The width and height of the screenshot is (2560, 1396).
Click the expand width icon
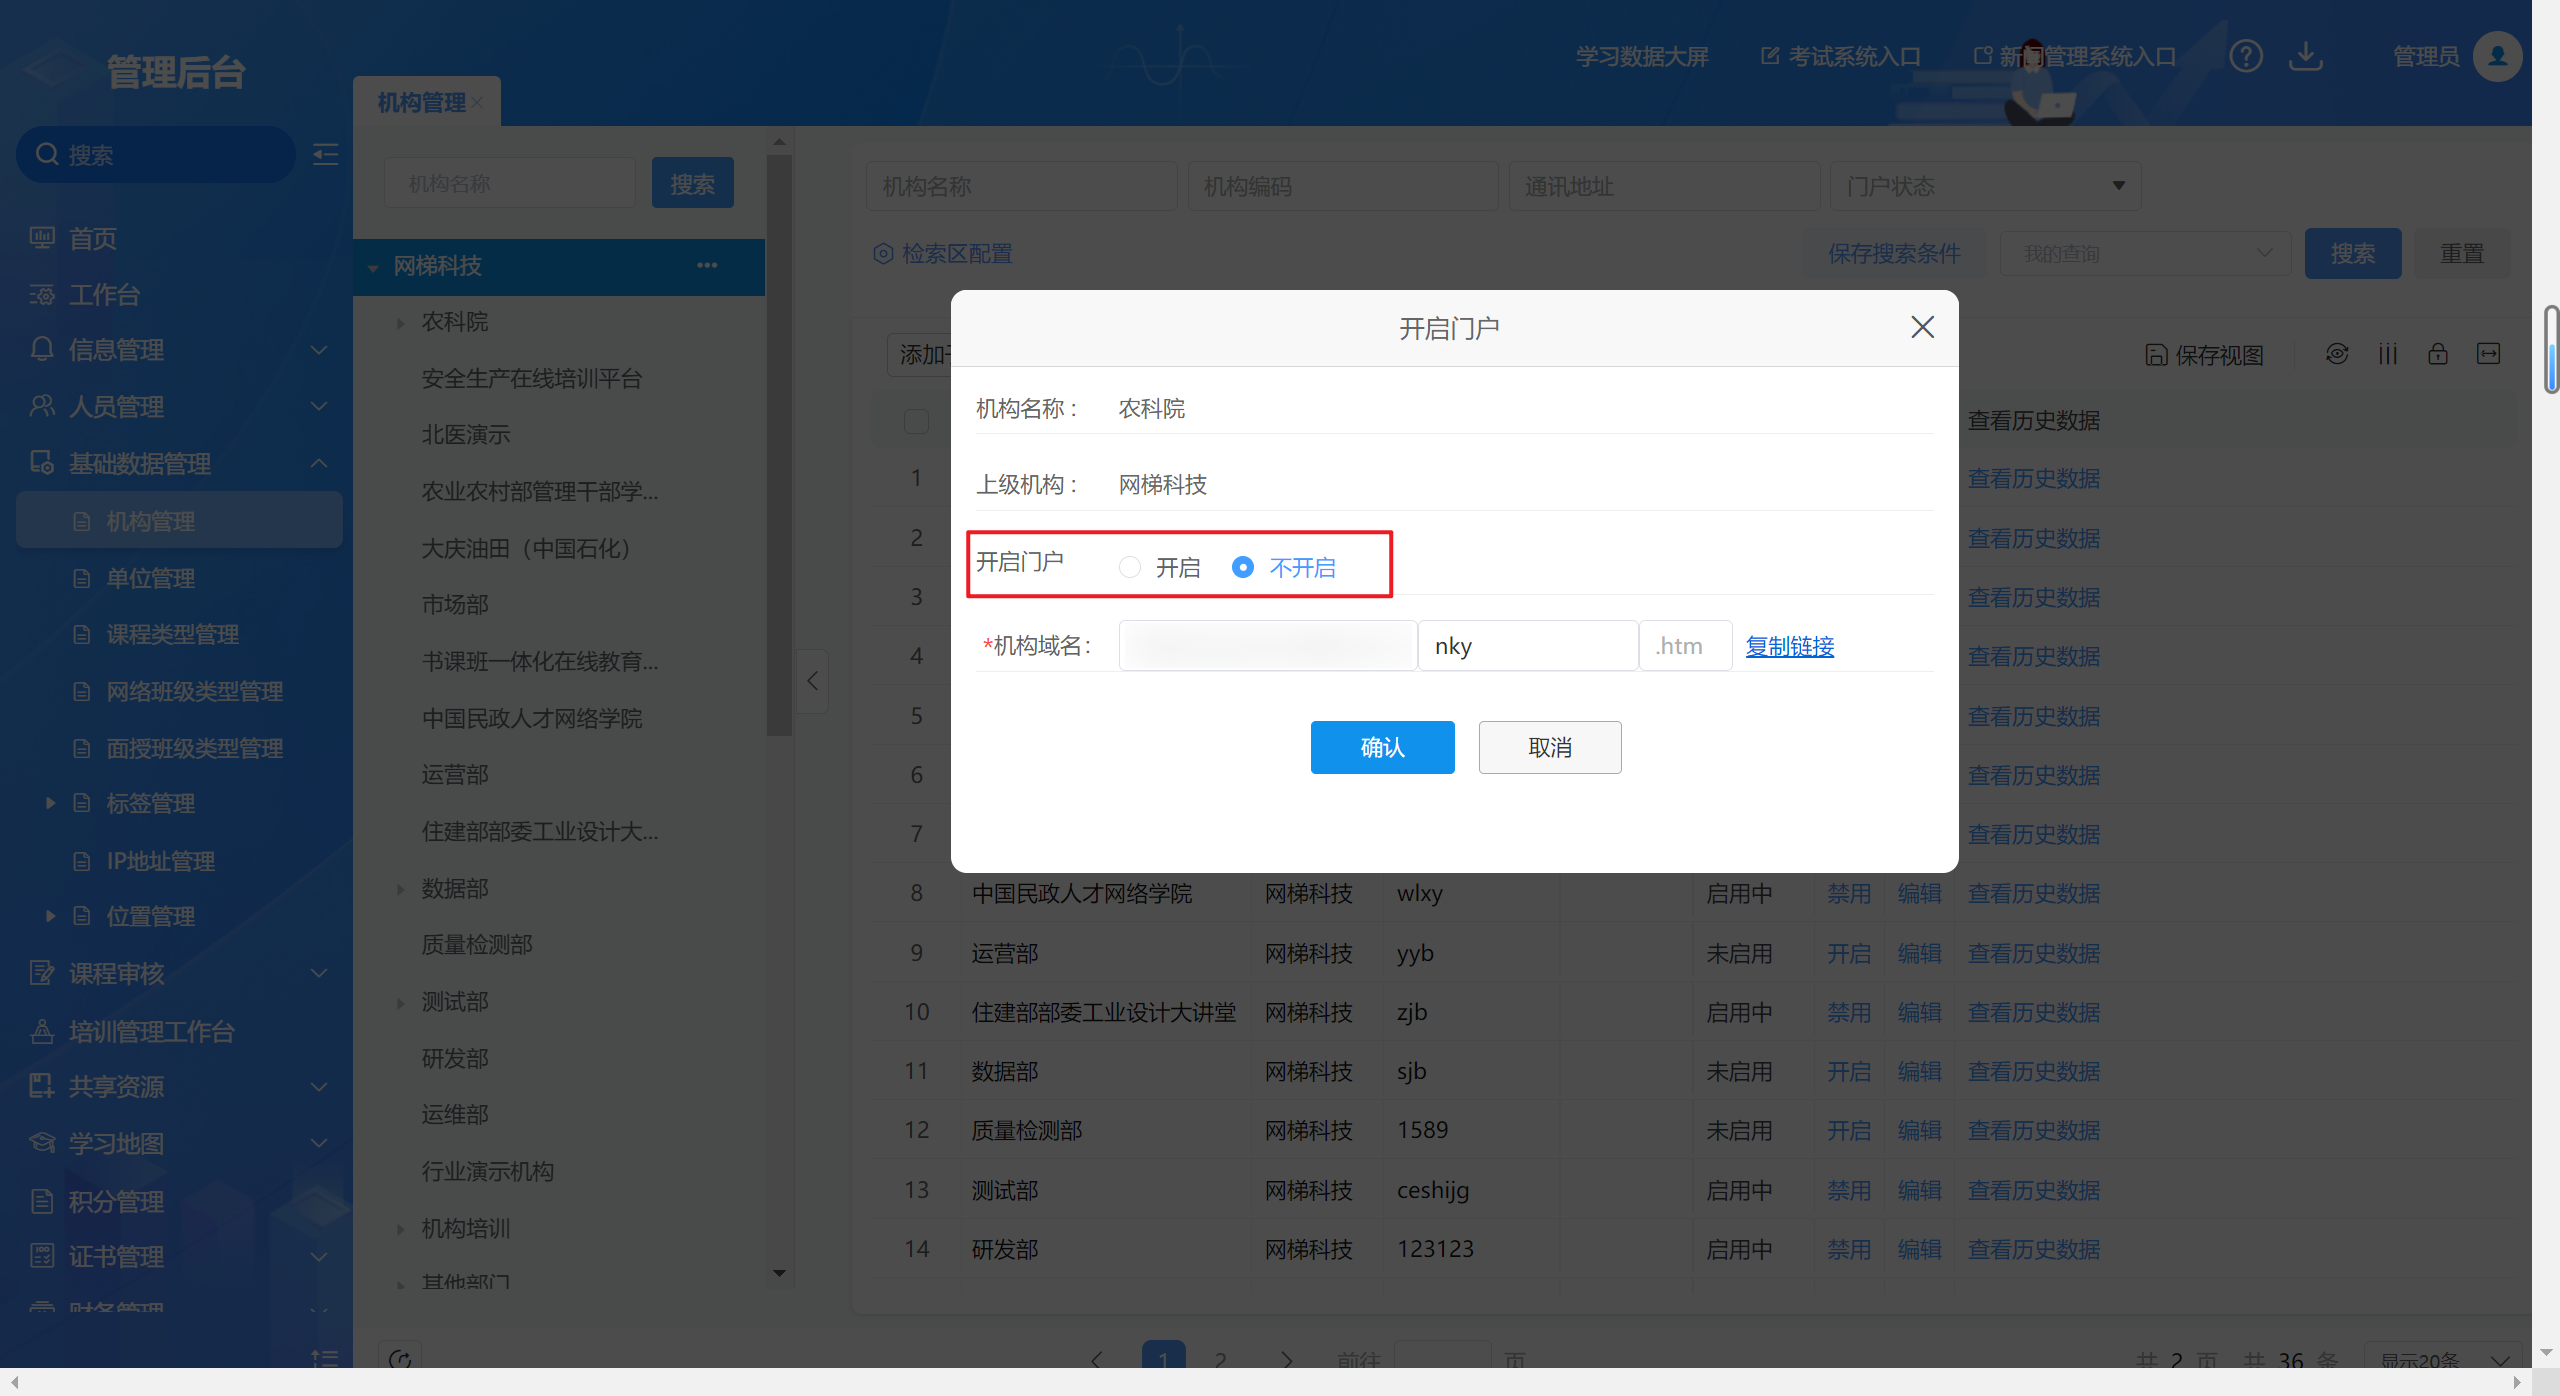click(x=2488, y=353)
